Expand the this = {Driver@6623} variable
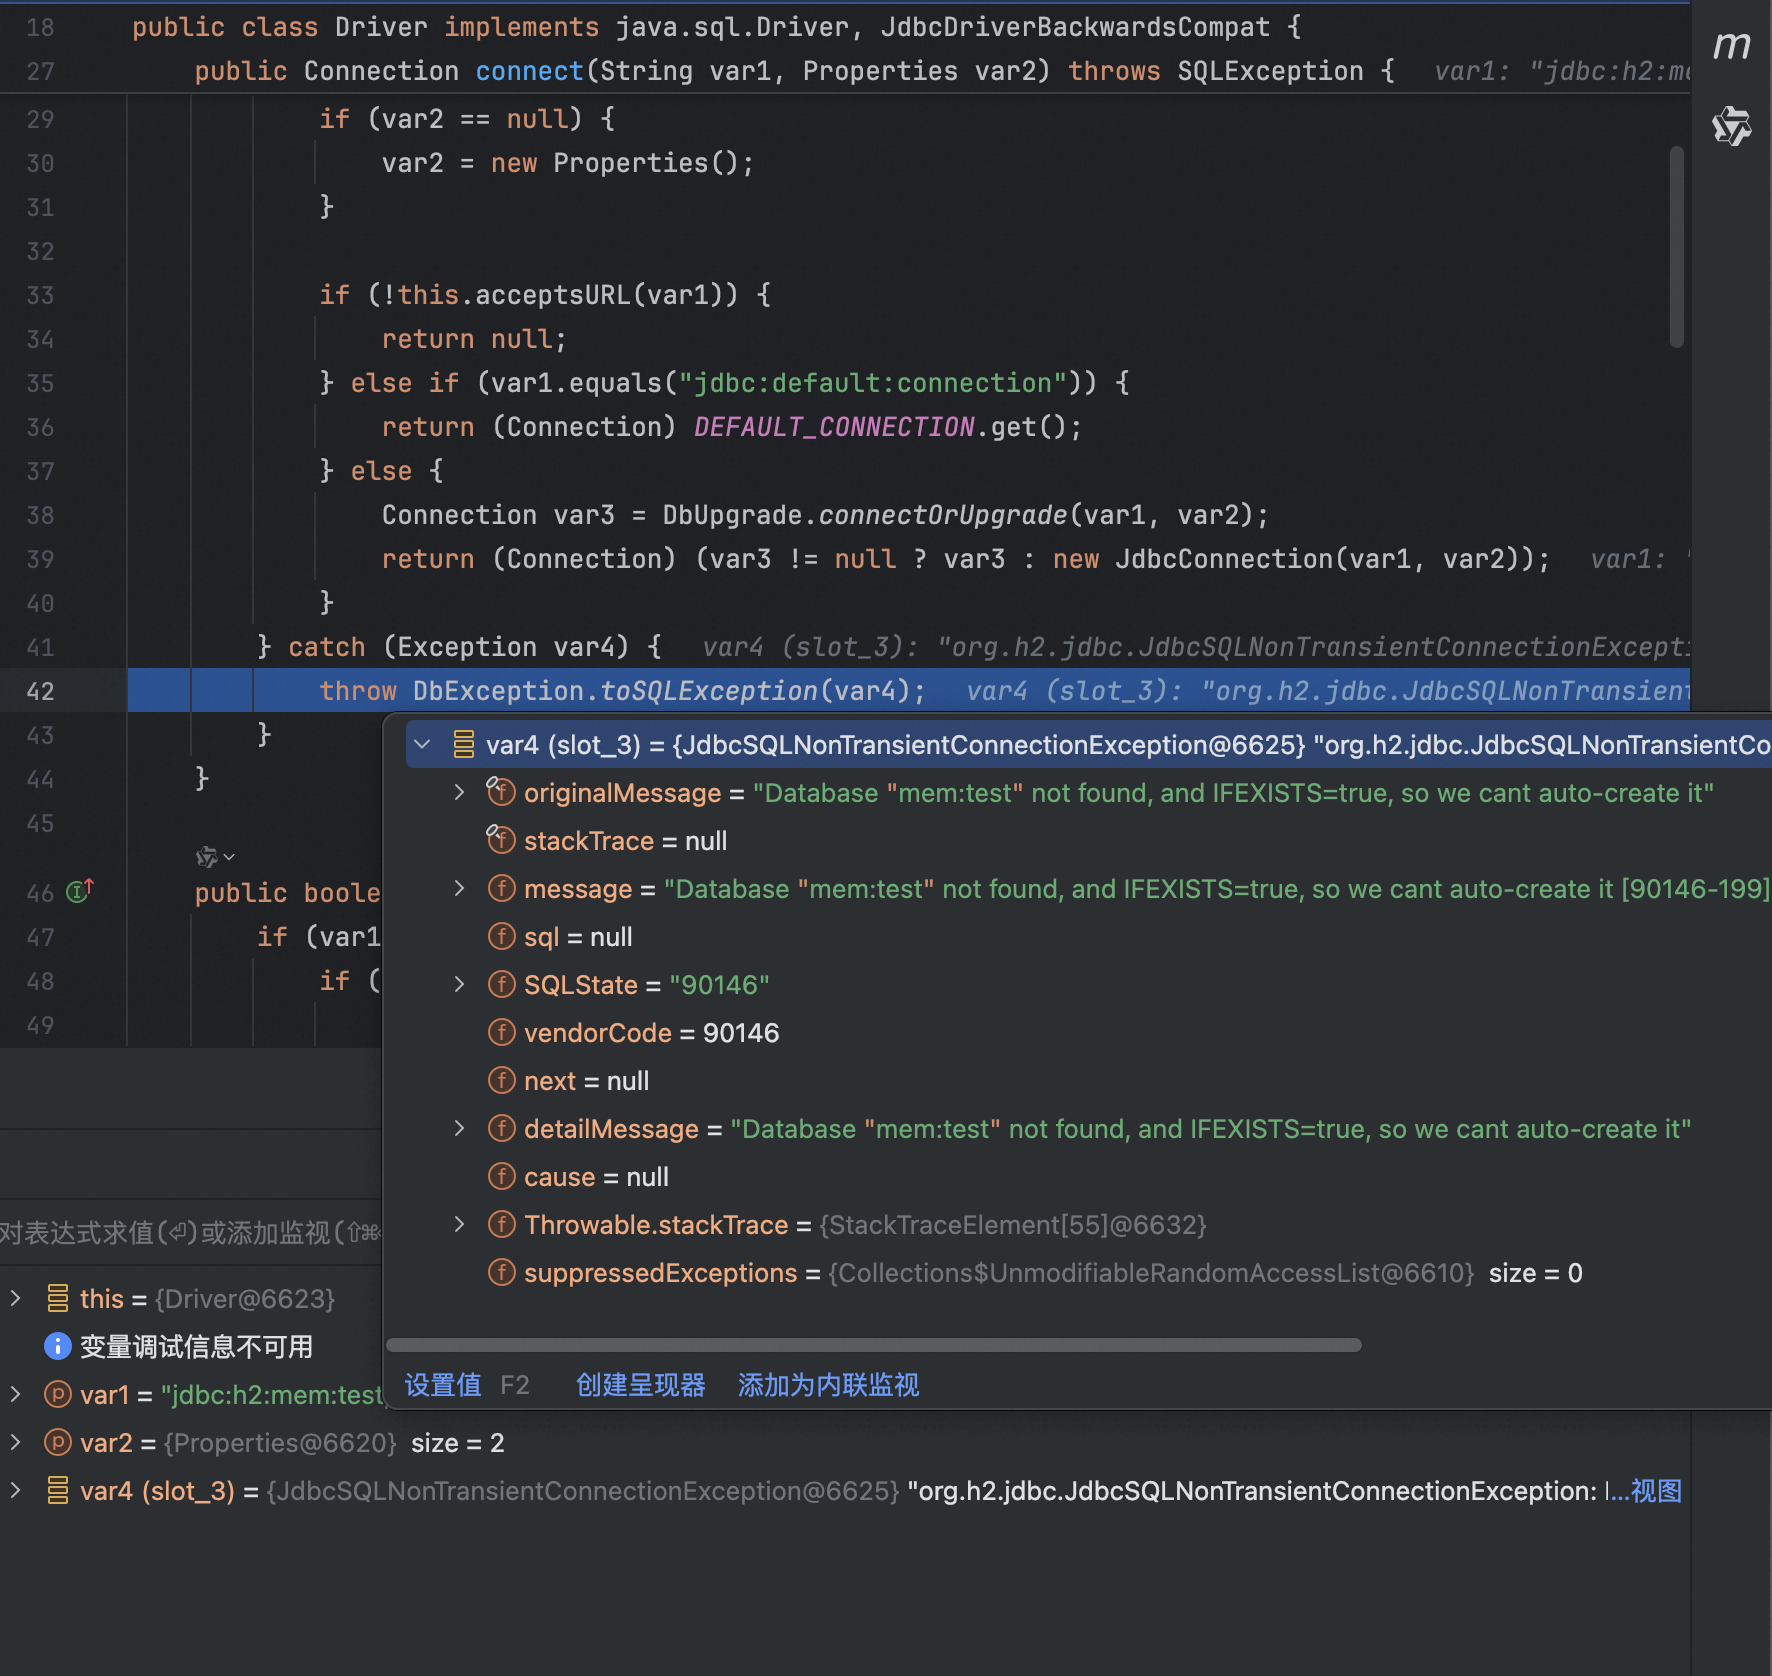Image resolution: width=1772 pixels, height=1676 pixels. pos(15,1298)
